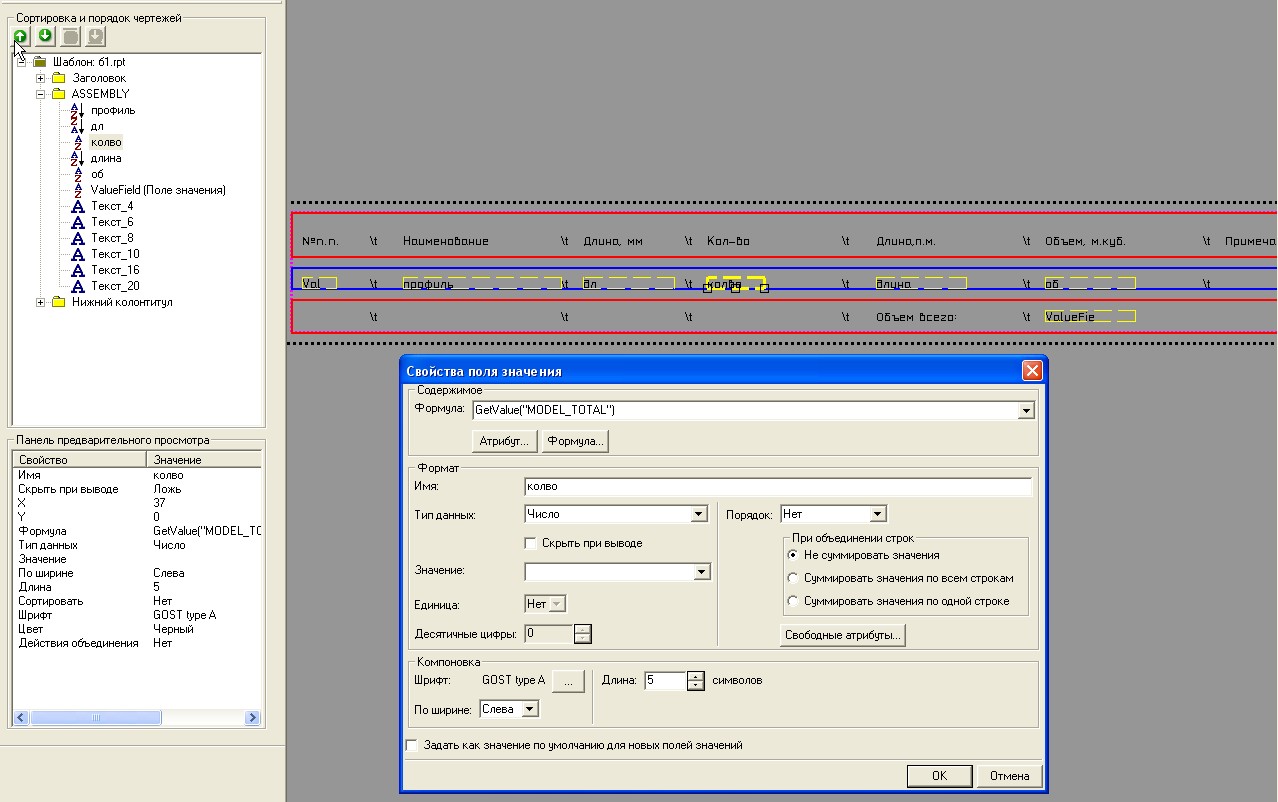Click the font browse '...' button
This screenshot has width=1278, height=802.
[x=568, y=681]
